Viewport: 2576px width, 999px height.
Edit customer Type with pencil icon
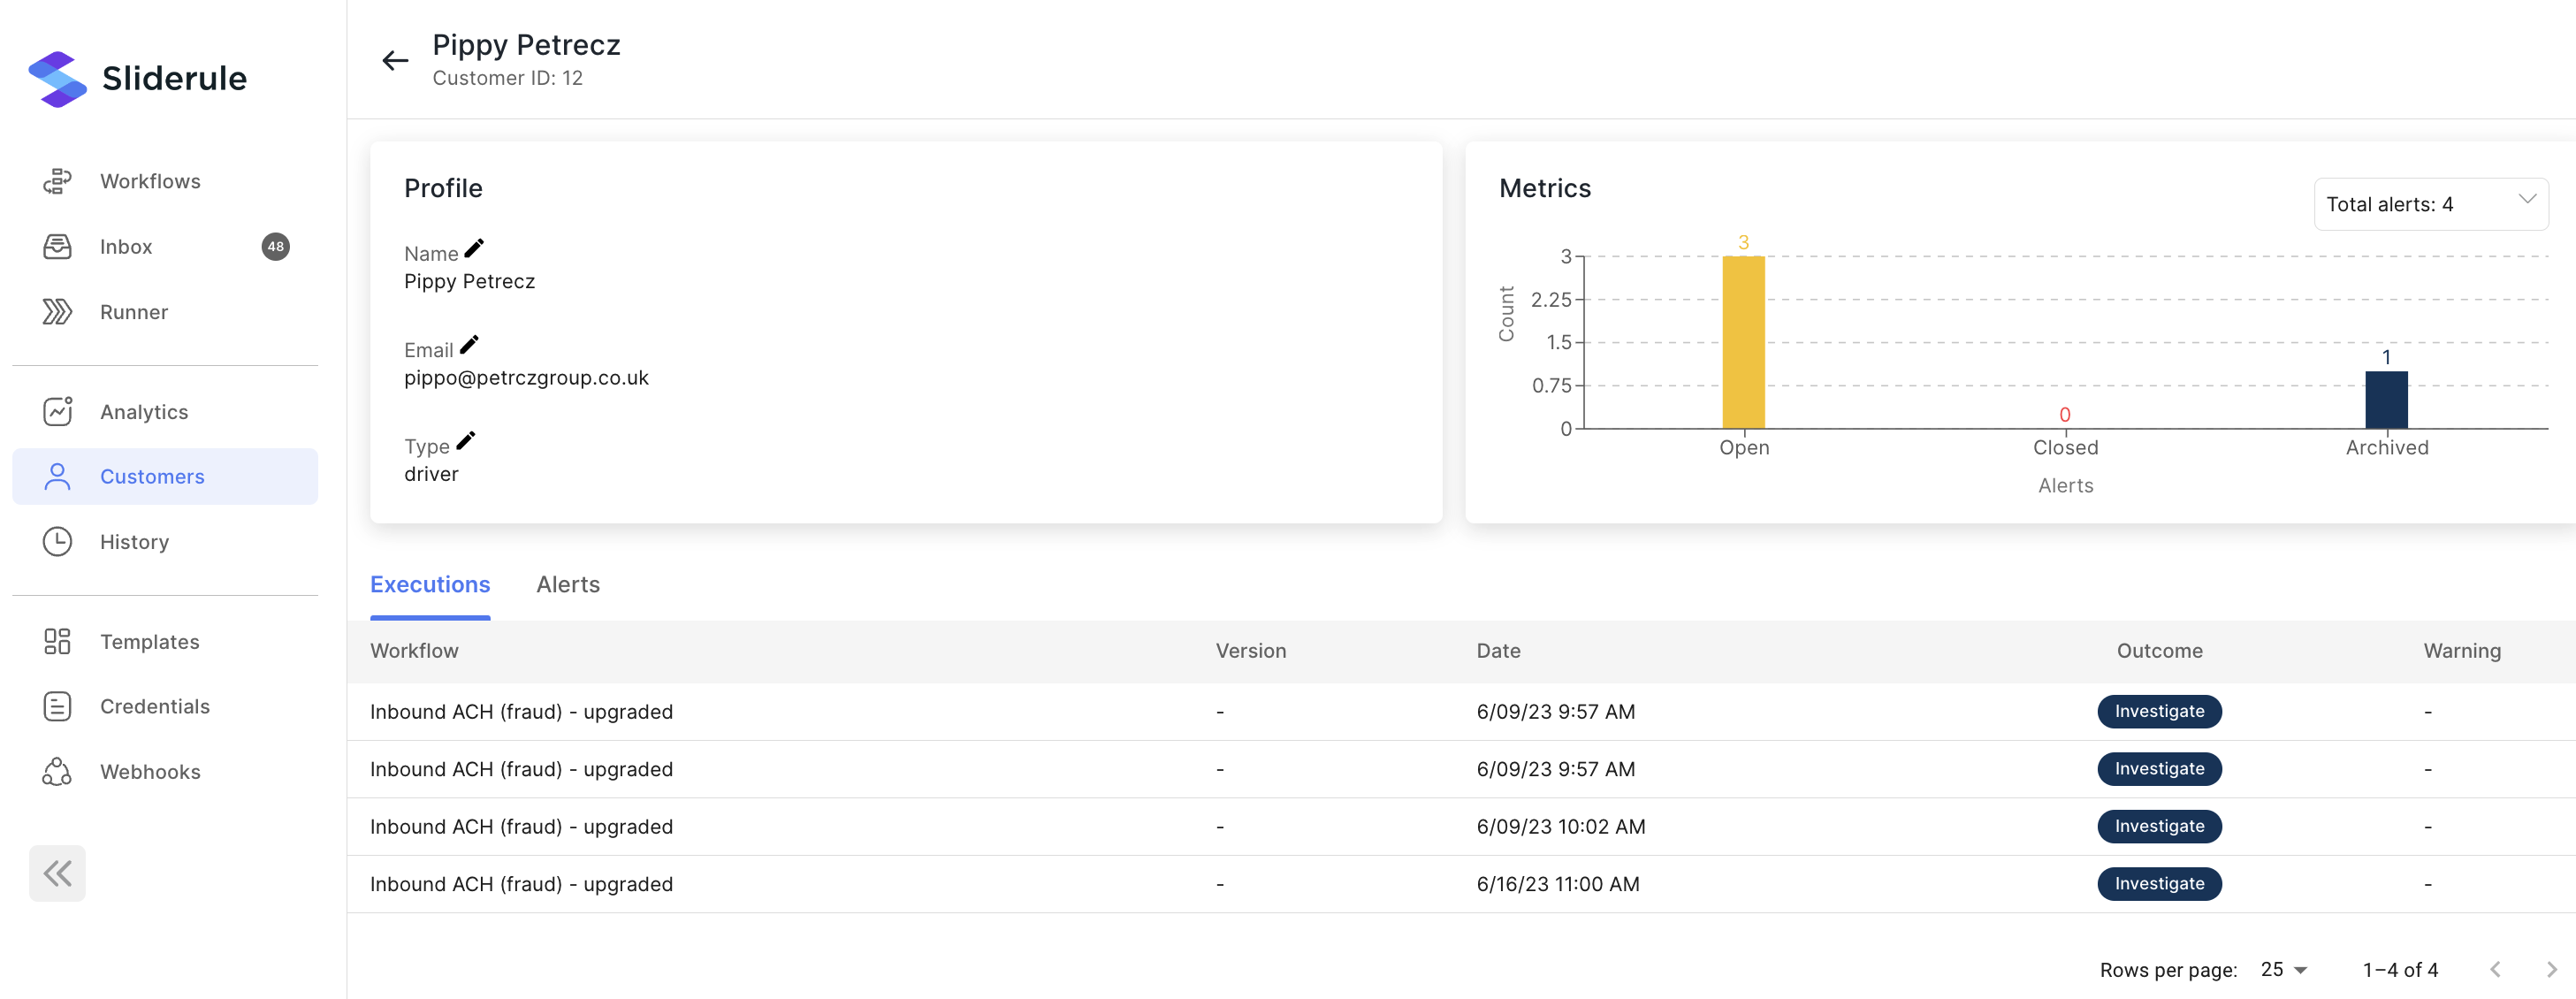[x=466, y=441]
